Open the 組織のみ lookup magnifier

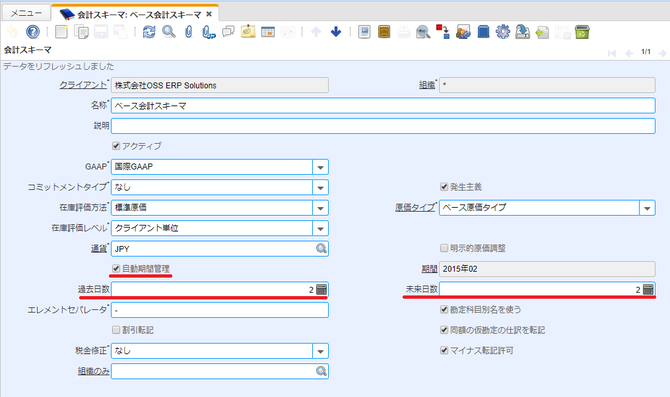pyautogui.click(x=321, y=371)
